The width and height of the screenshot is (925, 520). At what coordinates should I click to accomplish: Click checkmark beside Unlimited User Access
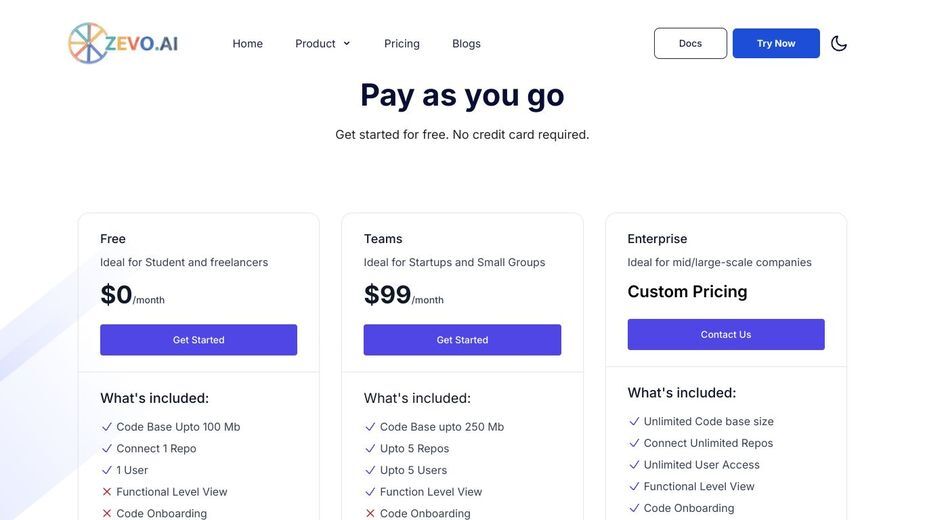point(634,465)
